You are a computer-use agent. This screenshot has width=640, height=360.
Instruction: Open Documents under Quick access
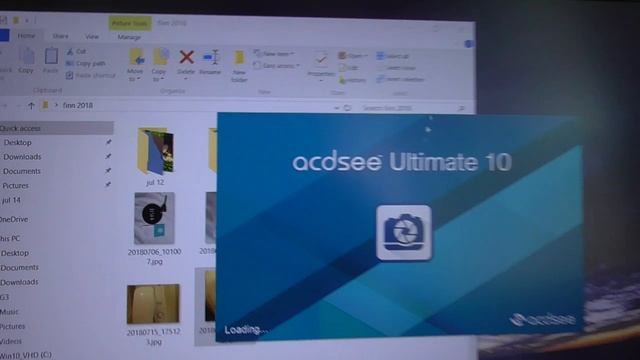pos(22,171)
